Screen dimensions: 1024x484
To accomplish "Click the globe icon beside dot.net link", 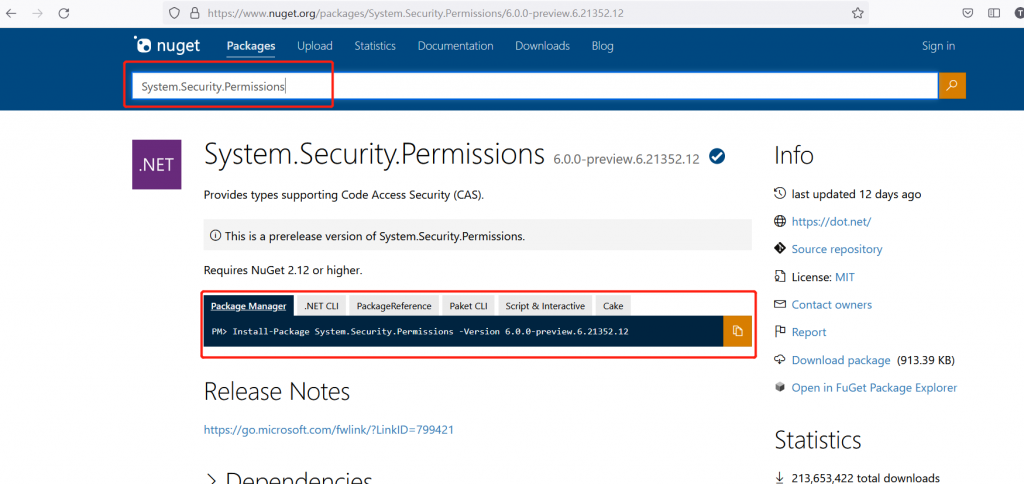I will [x=780, y=221].
